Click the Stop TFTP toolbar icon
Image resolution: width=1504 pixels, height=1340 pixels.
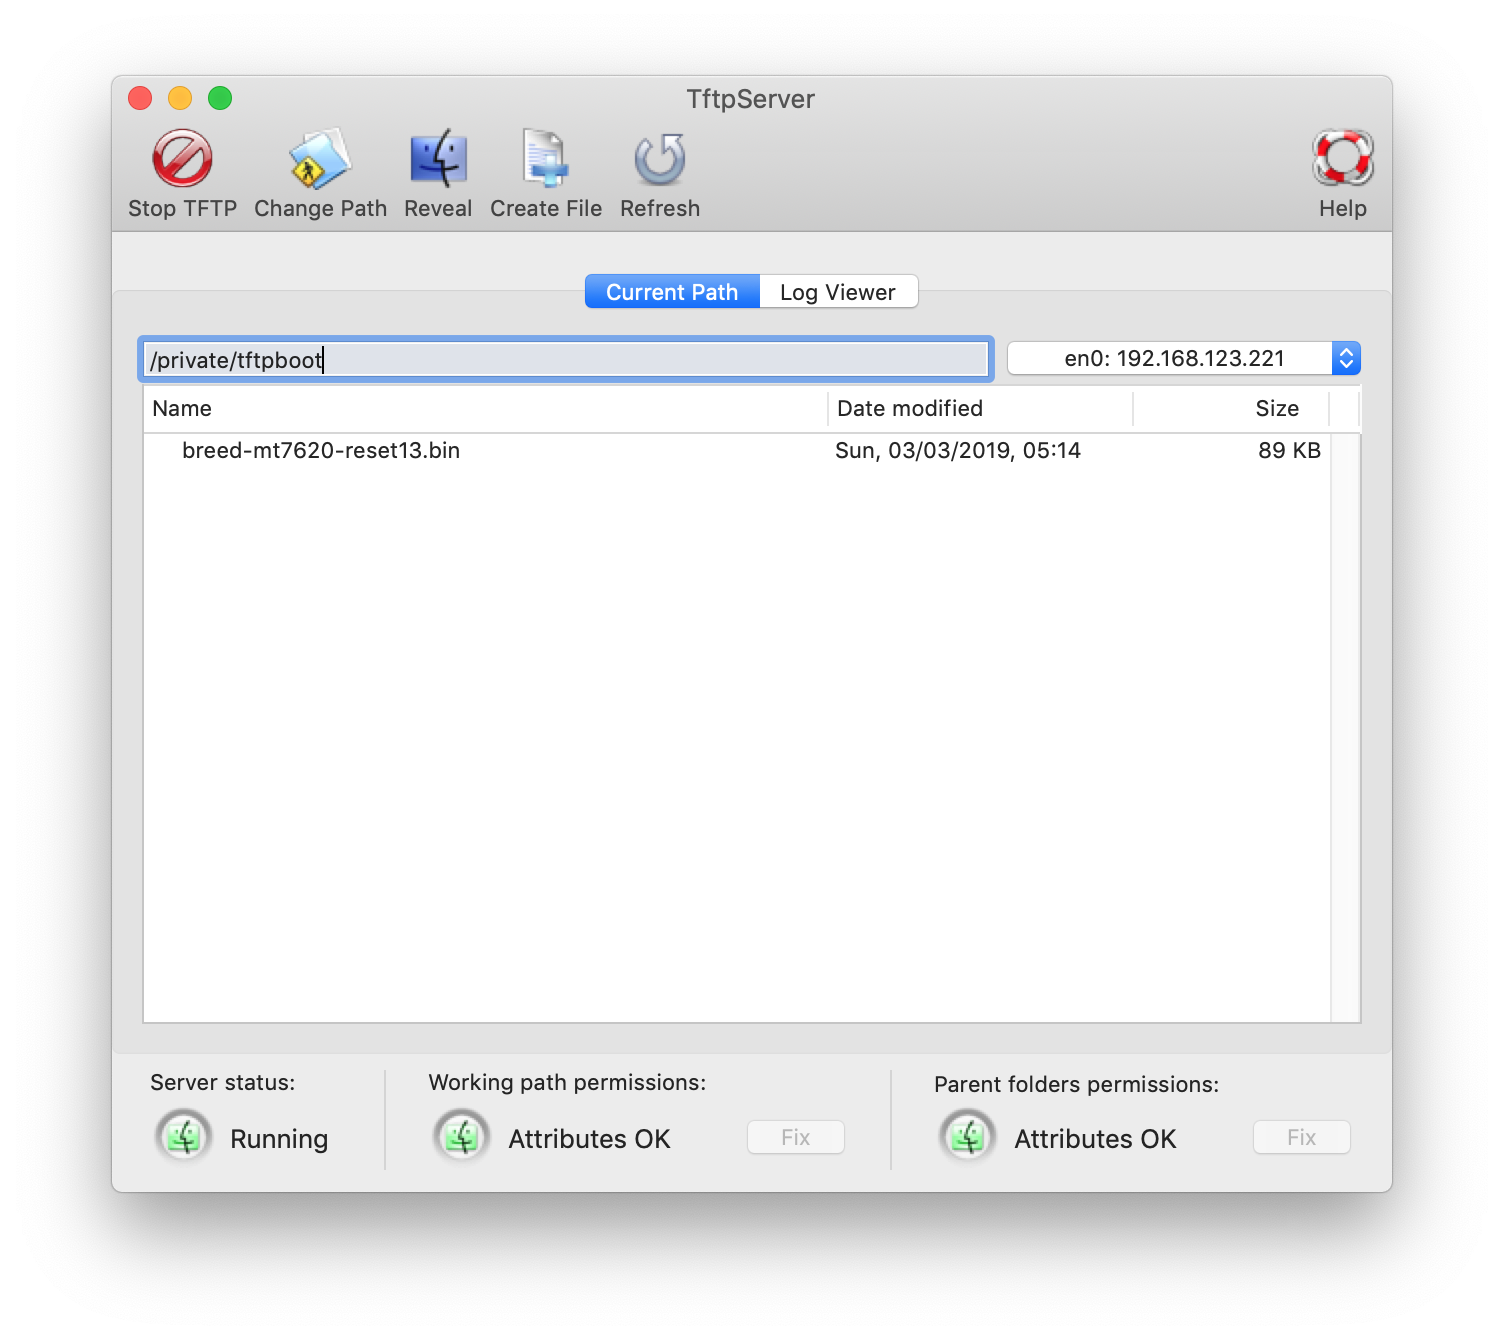pyautogui.click(x=182, y=158)
